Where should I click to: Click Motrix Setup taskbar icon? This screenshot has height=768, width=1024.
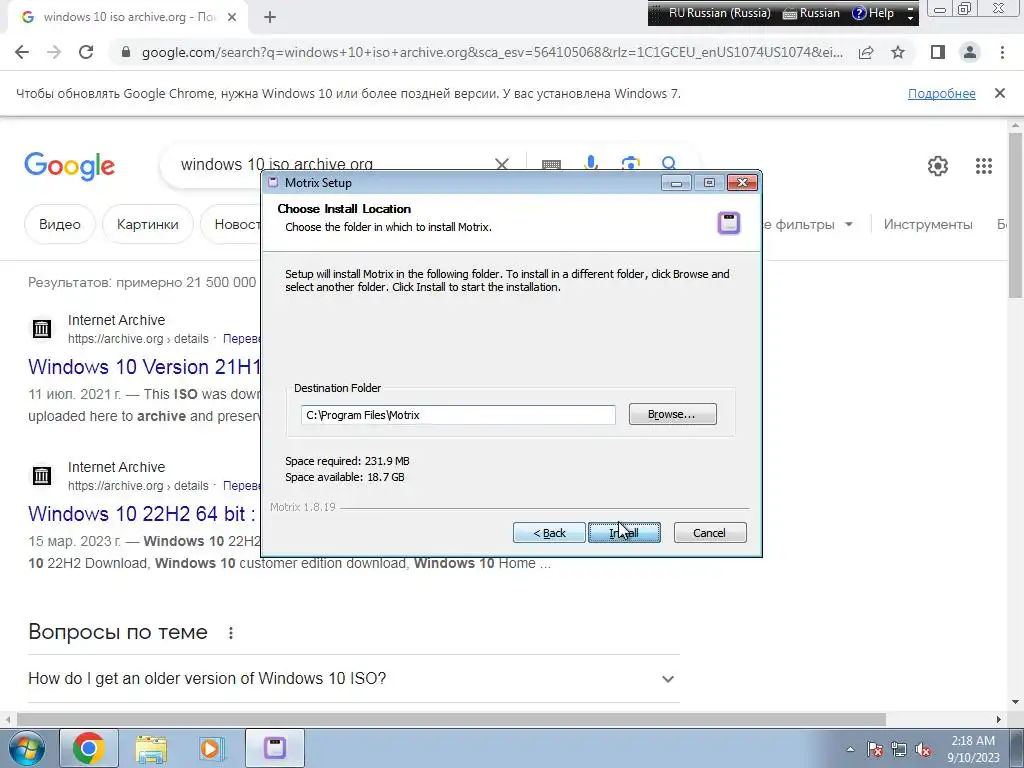[x=274, y=748]
